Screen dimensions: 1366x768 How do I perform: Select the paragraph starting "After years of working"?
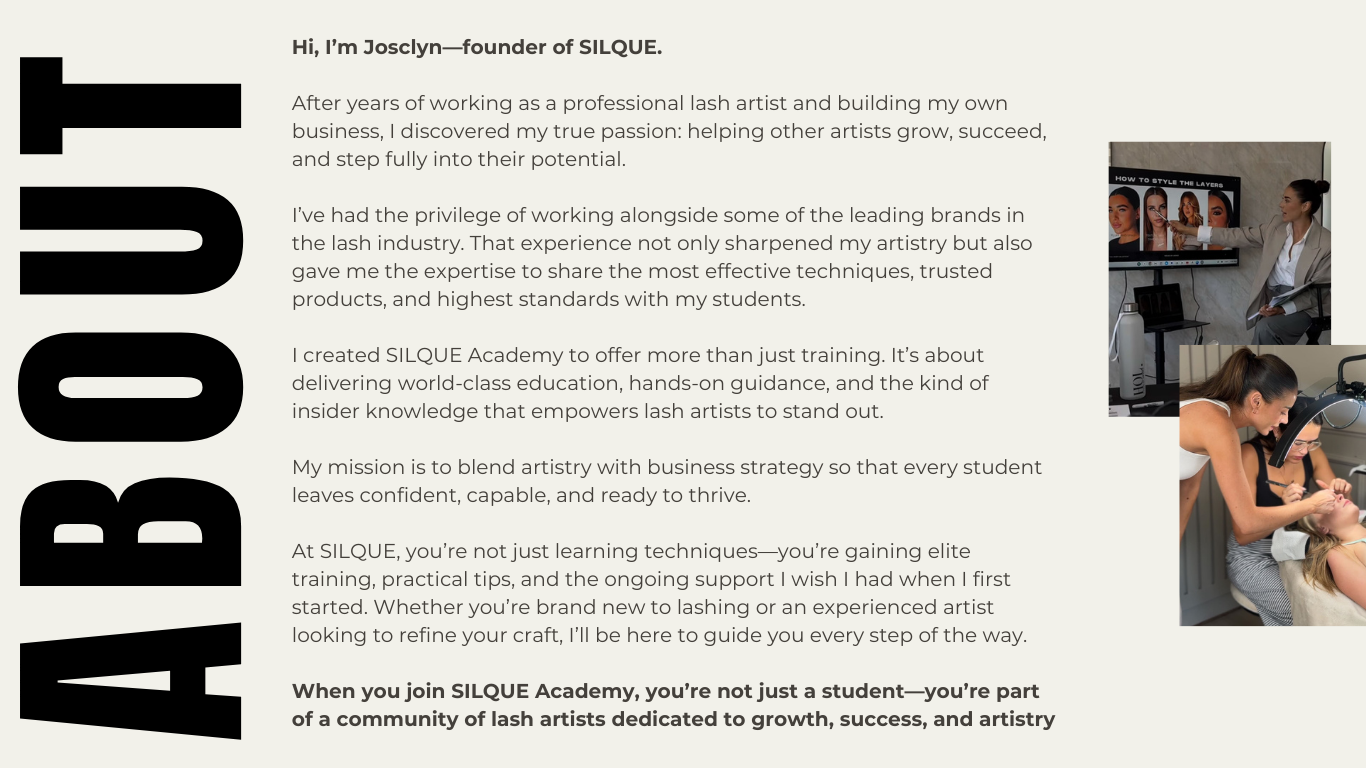click(668, 131)
